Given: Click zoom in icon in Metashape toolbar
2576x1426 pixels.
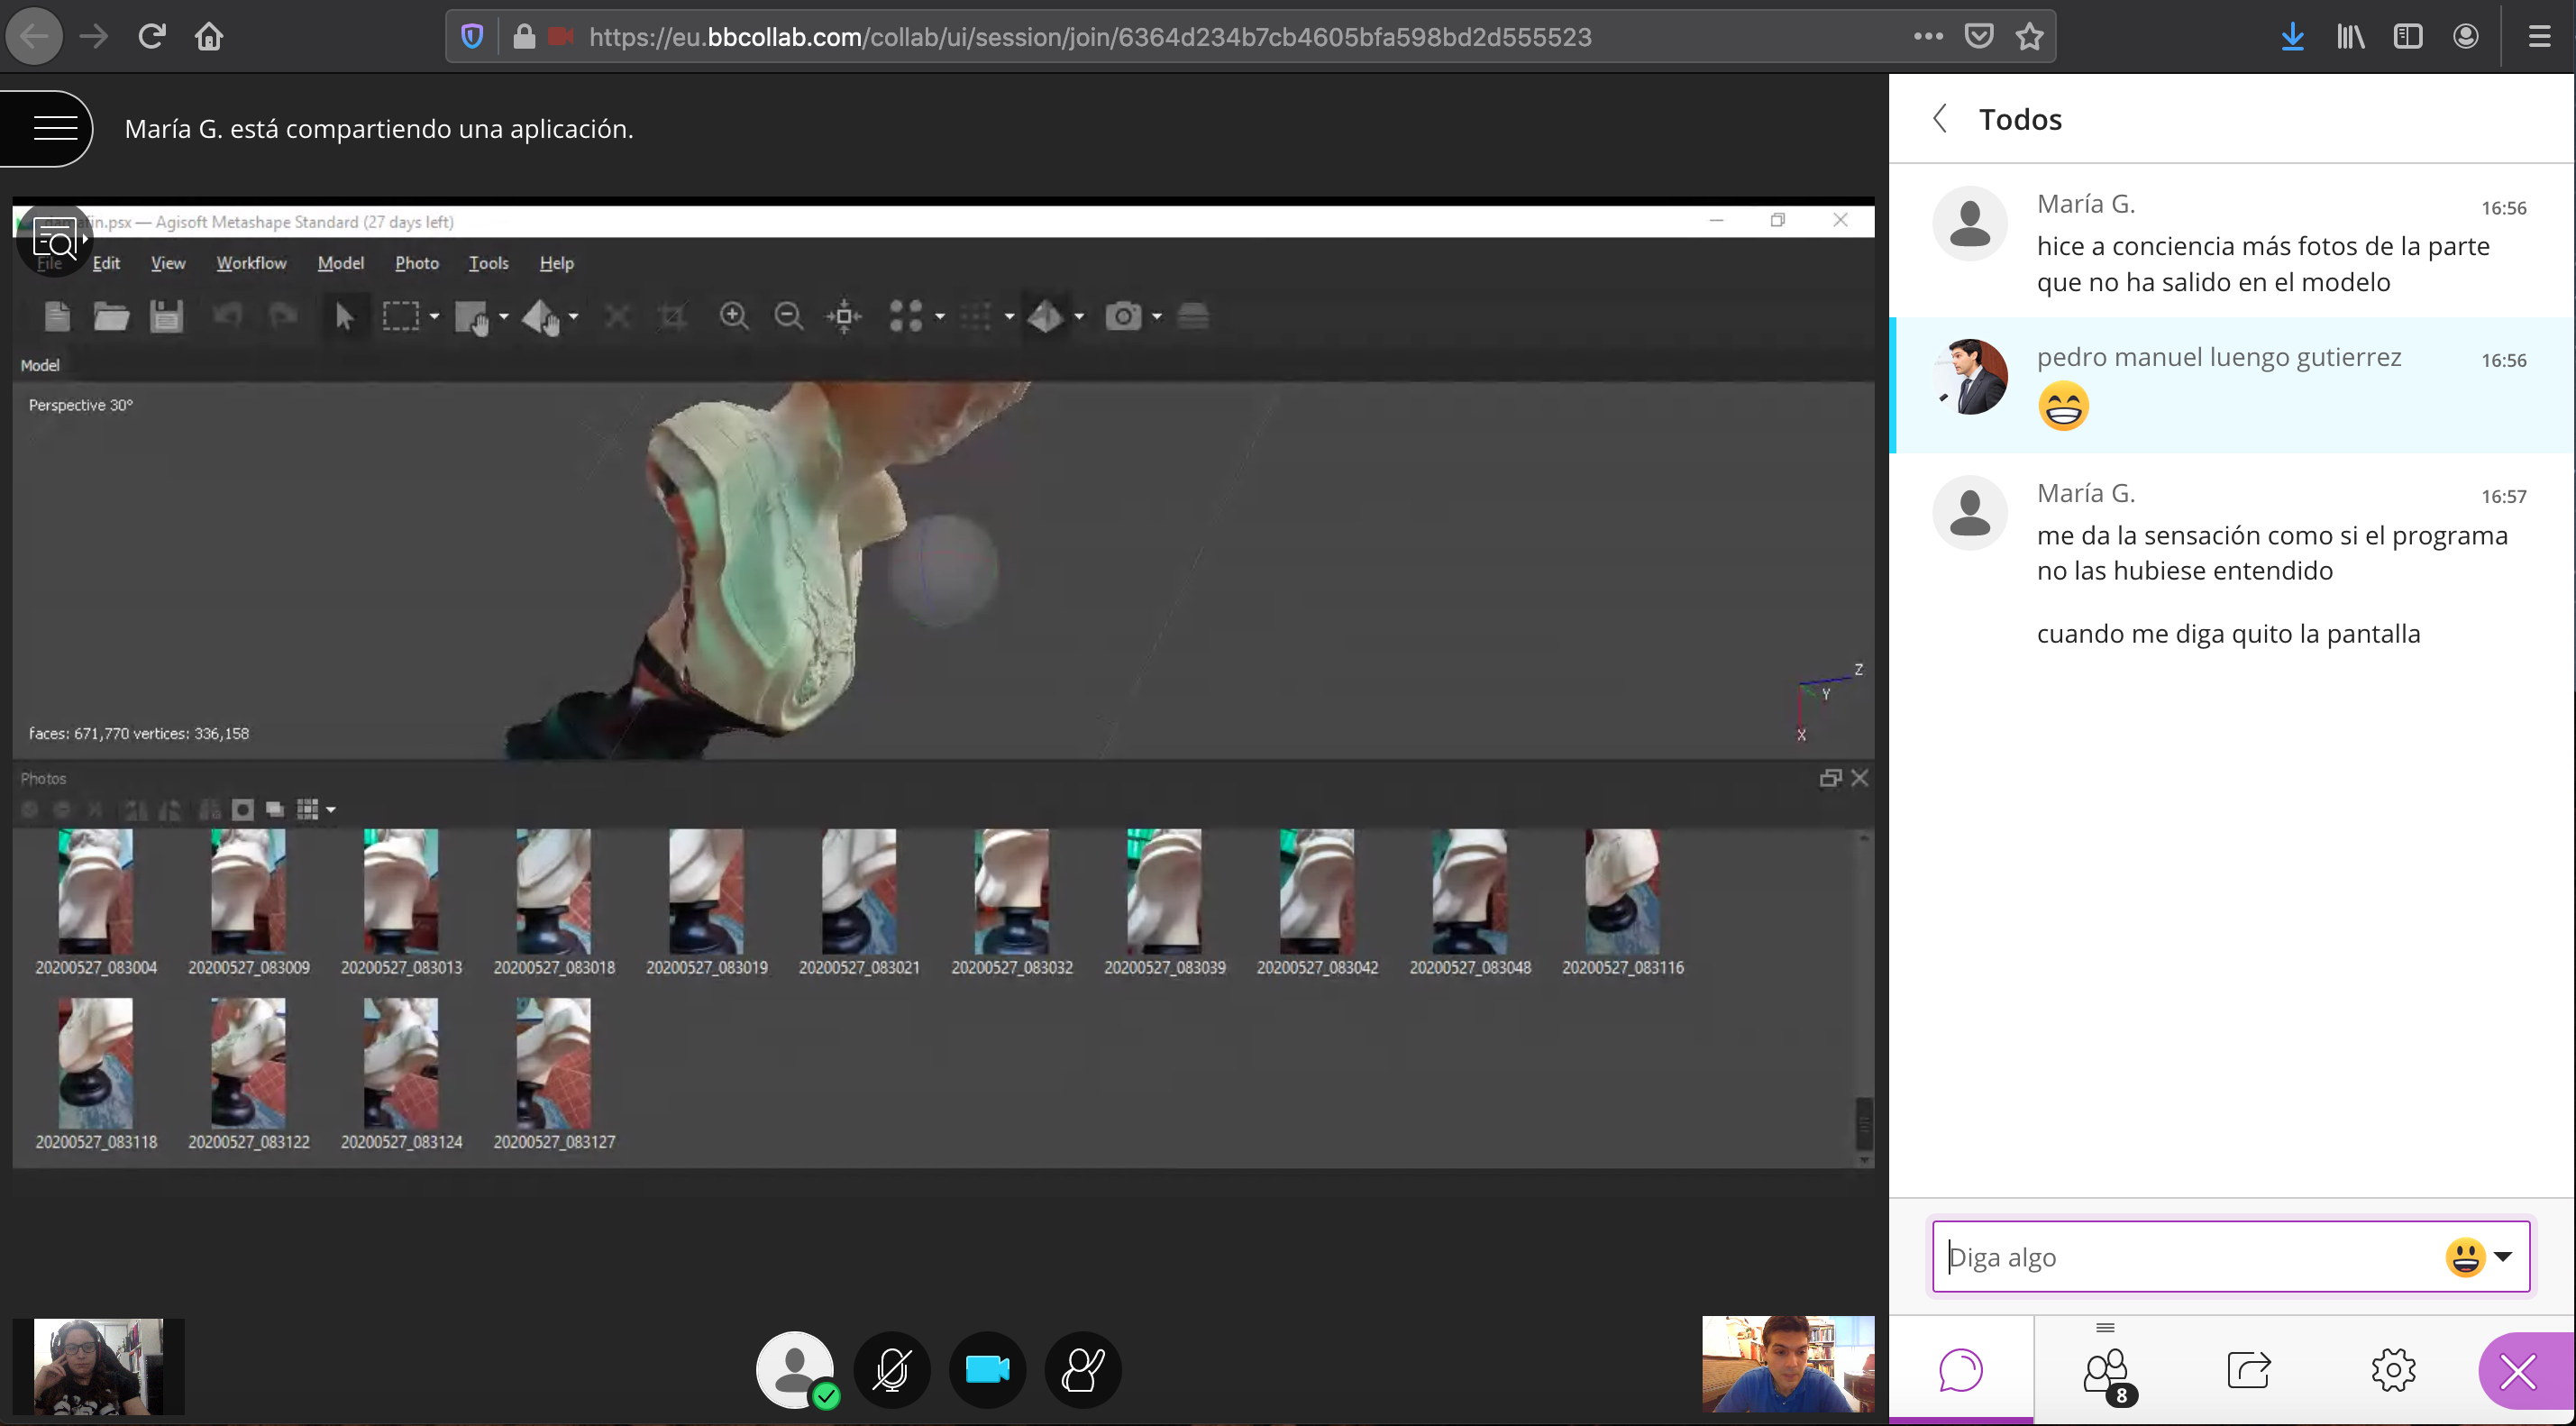Looking at the screenshot, I should point(734,316).
